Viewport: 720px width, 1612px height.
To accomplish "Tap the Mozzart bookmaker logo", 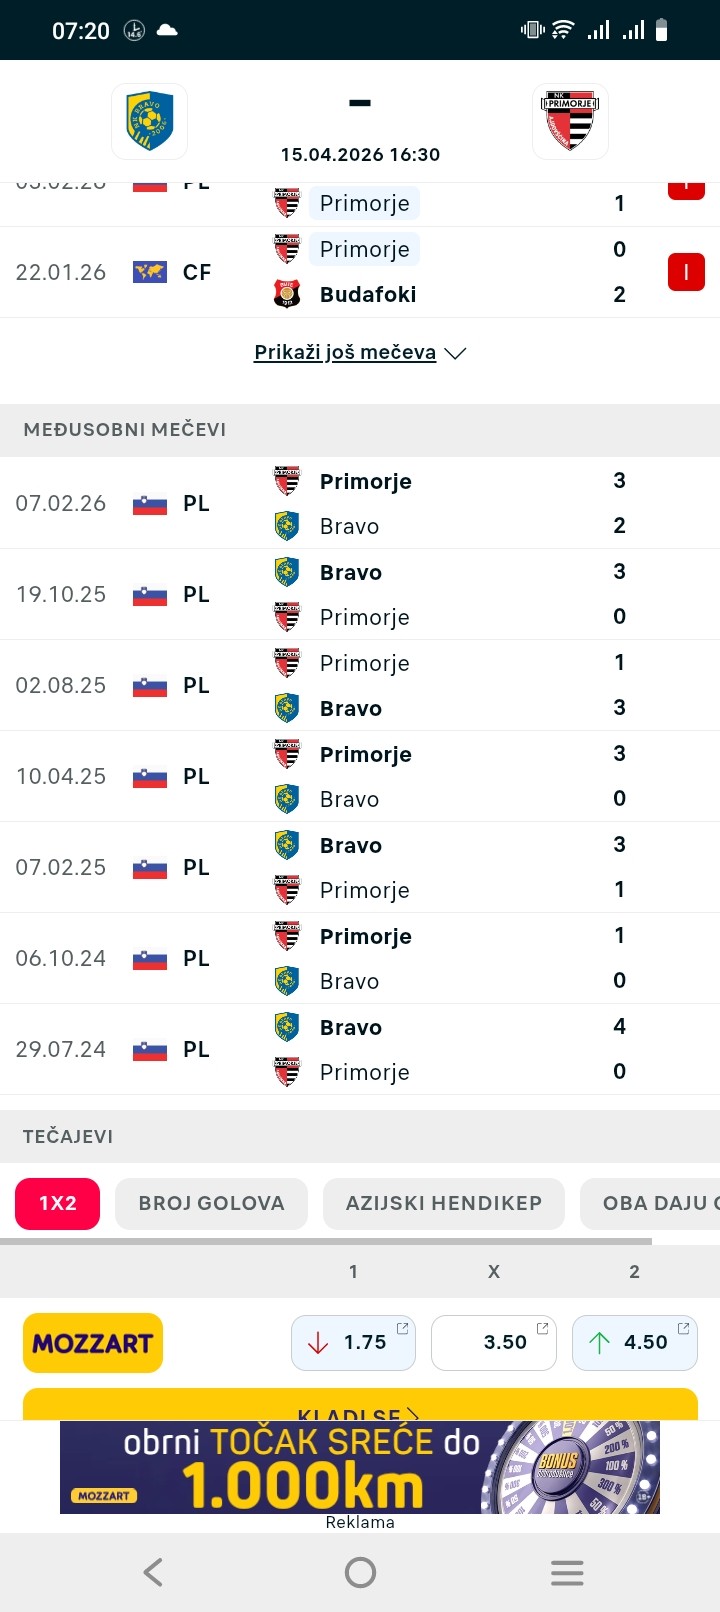I will (93, 1343).
